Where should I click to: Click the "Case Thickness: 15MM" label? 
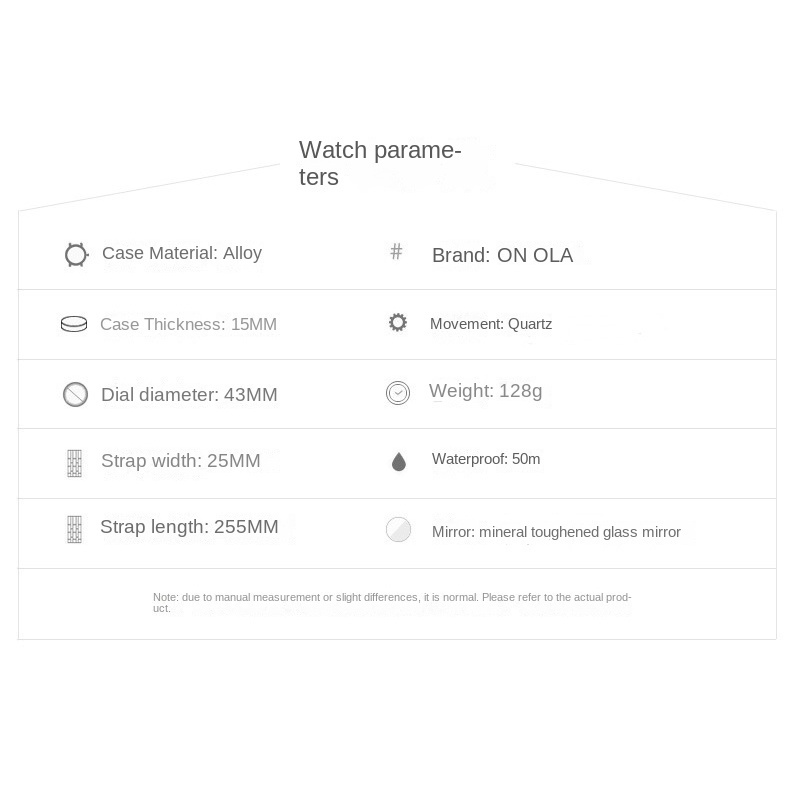pos(188,324)
